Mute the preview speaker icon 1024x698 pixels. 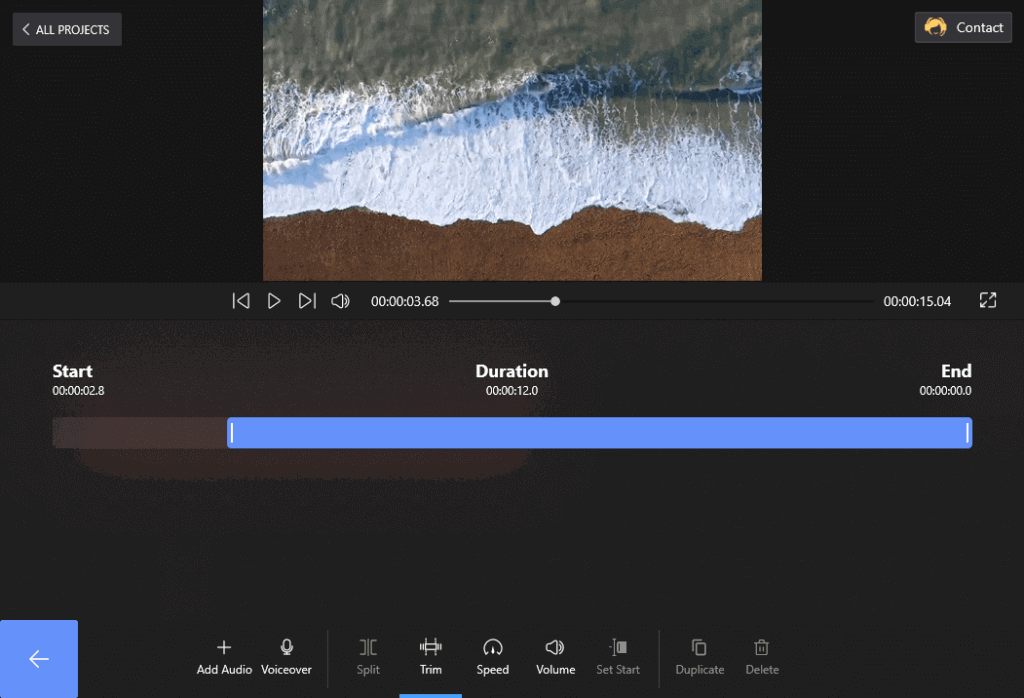340,301
